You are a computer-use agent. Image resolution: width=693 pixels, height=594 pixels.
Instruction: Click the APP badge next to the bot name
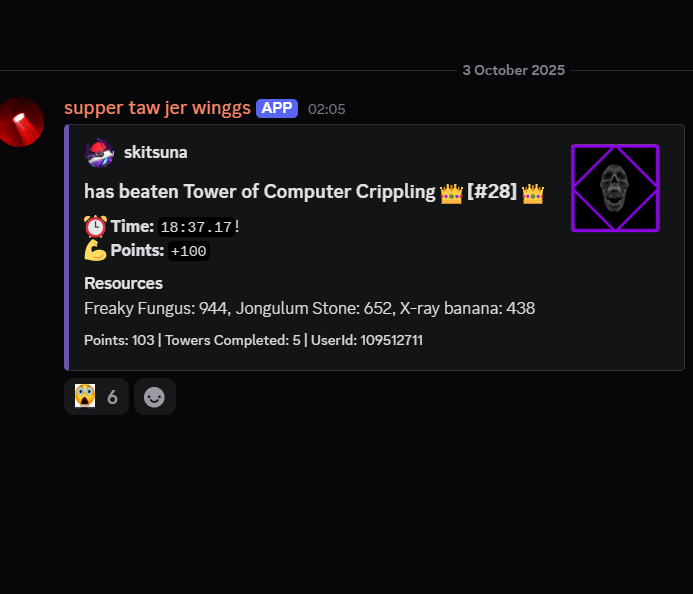(277, 108)
